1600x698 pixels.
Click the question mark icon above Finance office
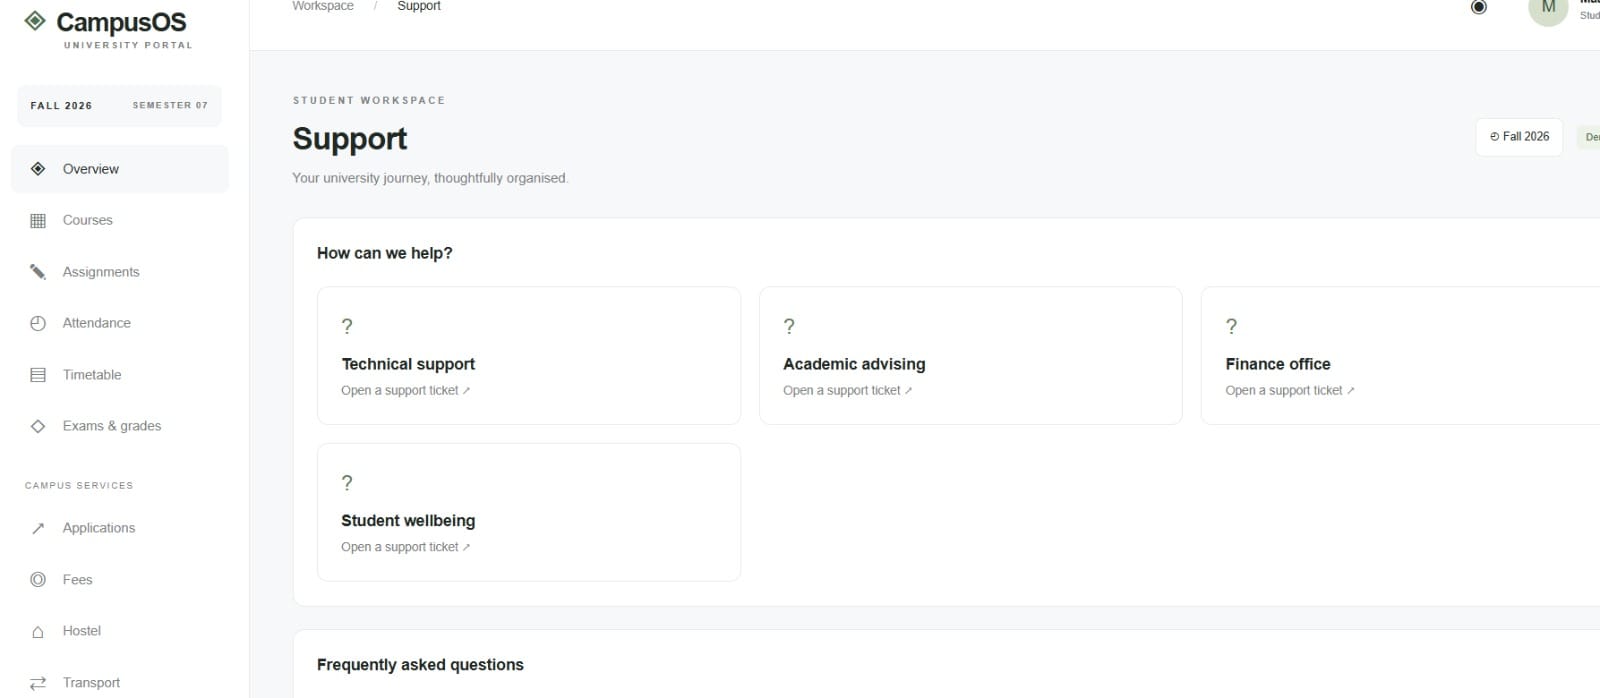(1231, 326)
